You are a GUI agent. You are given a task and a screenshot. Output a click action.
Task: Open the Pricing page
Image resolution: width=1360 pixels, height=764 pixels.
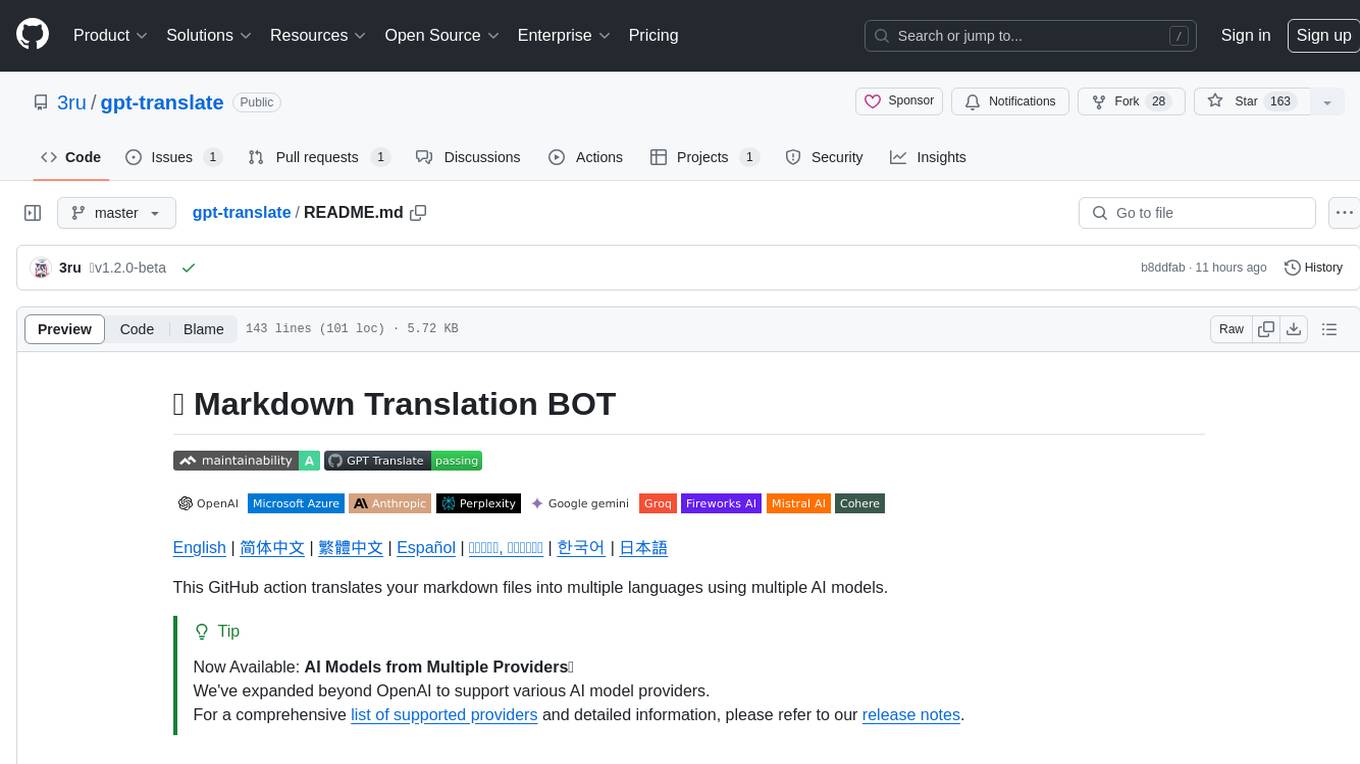point(653,35)
